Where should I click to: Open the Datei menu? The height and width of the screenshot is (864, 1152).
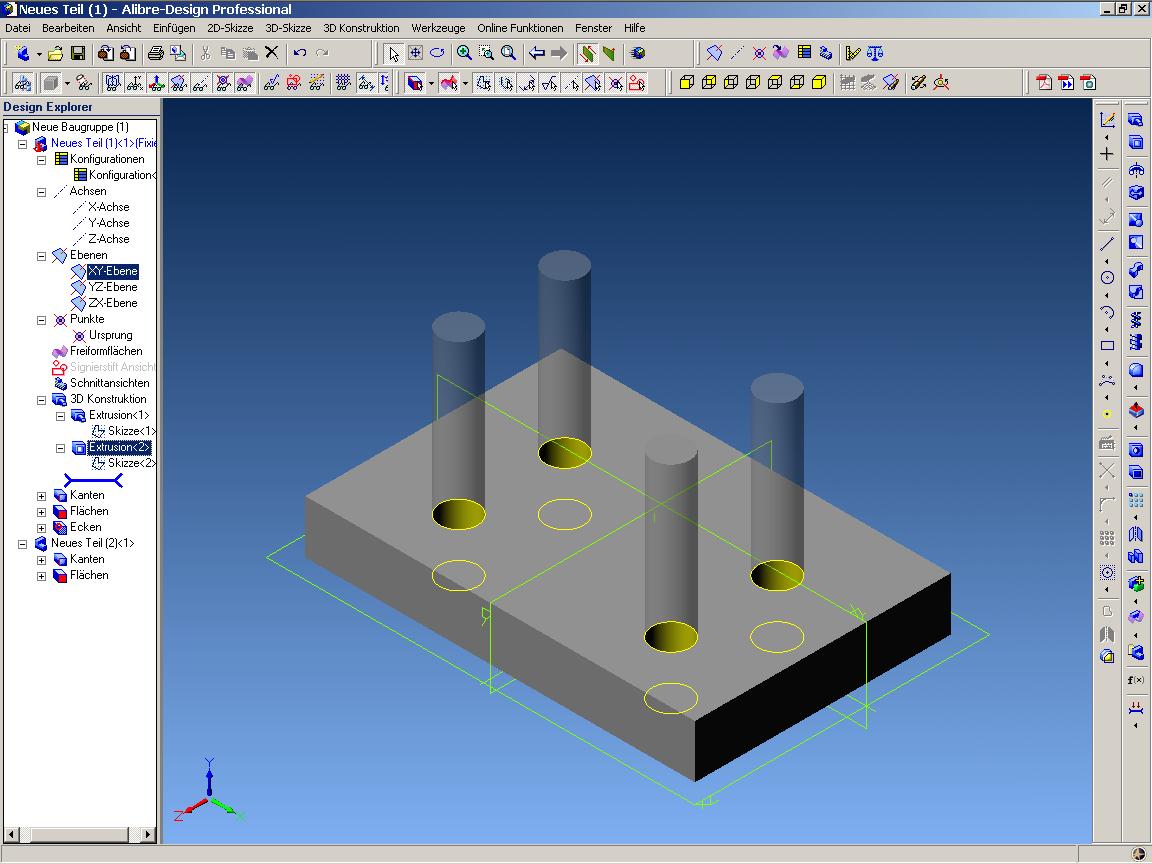point(18,28)
